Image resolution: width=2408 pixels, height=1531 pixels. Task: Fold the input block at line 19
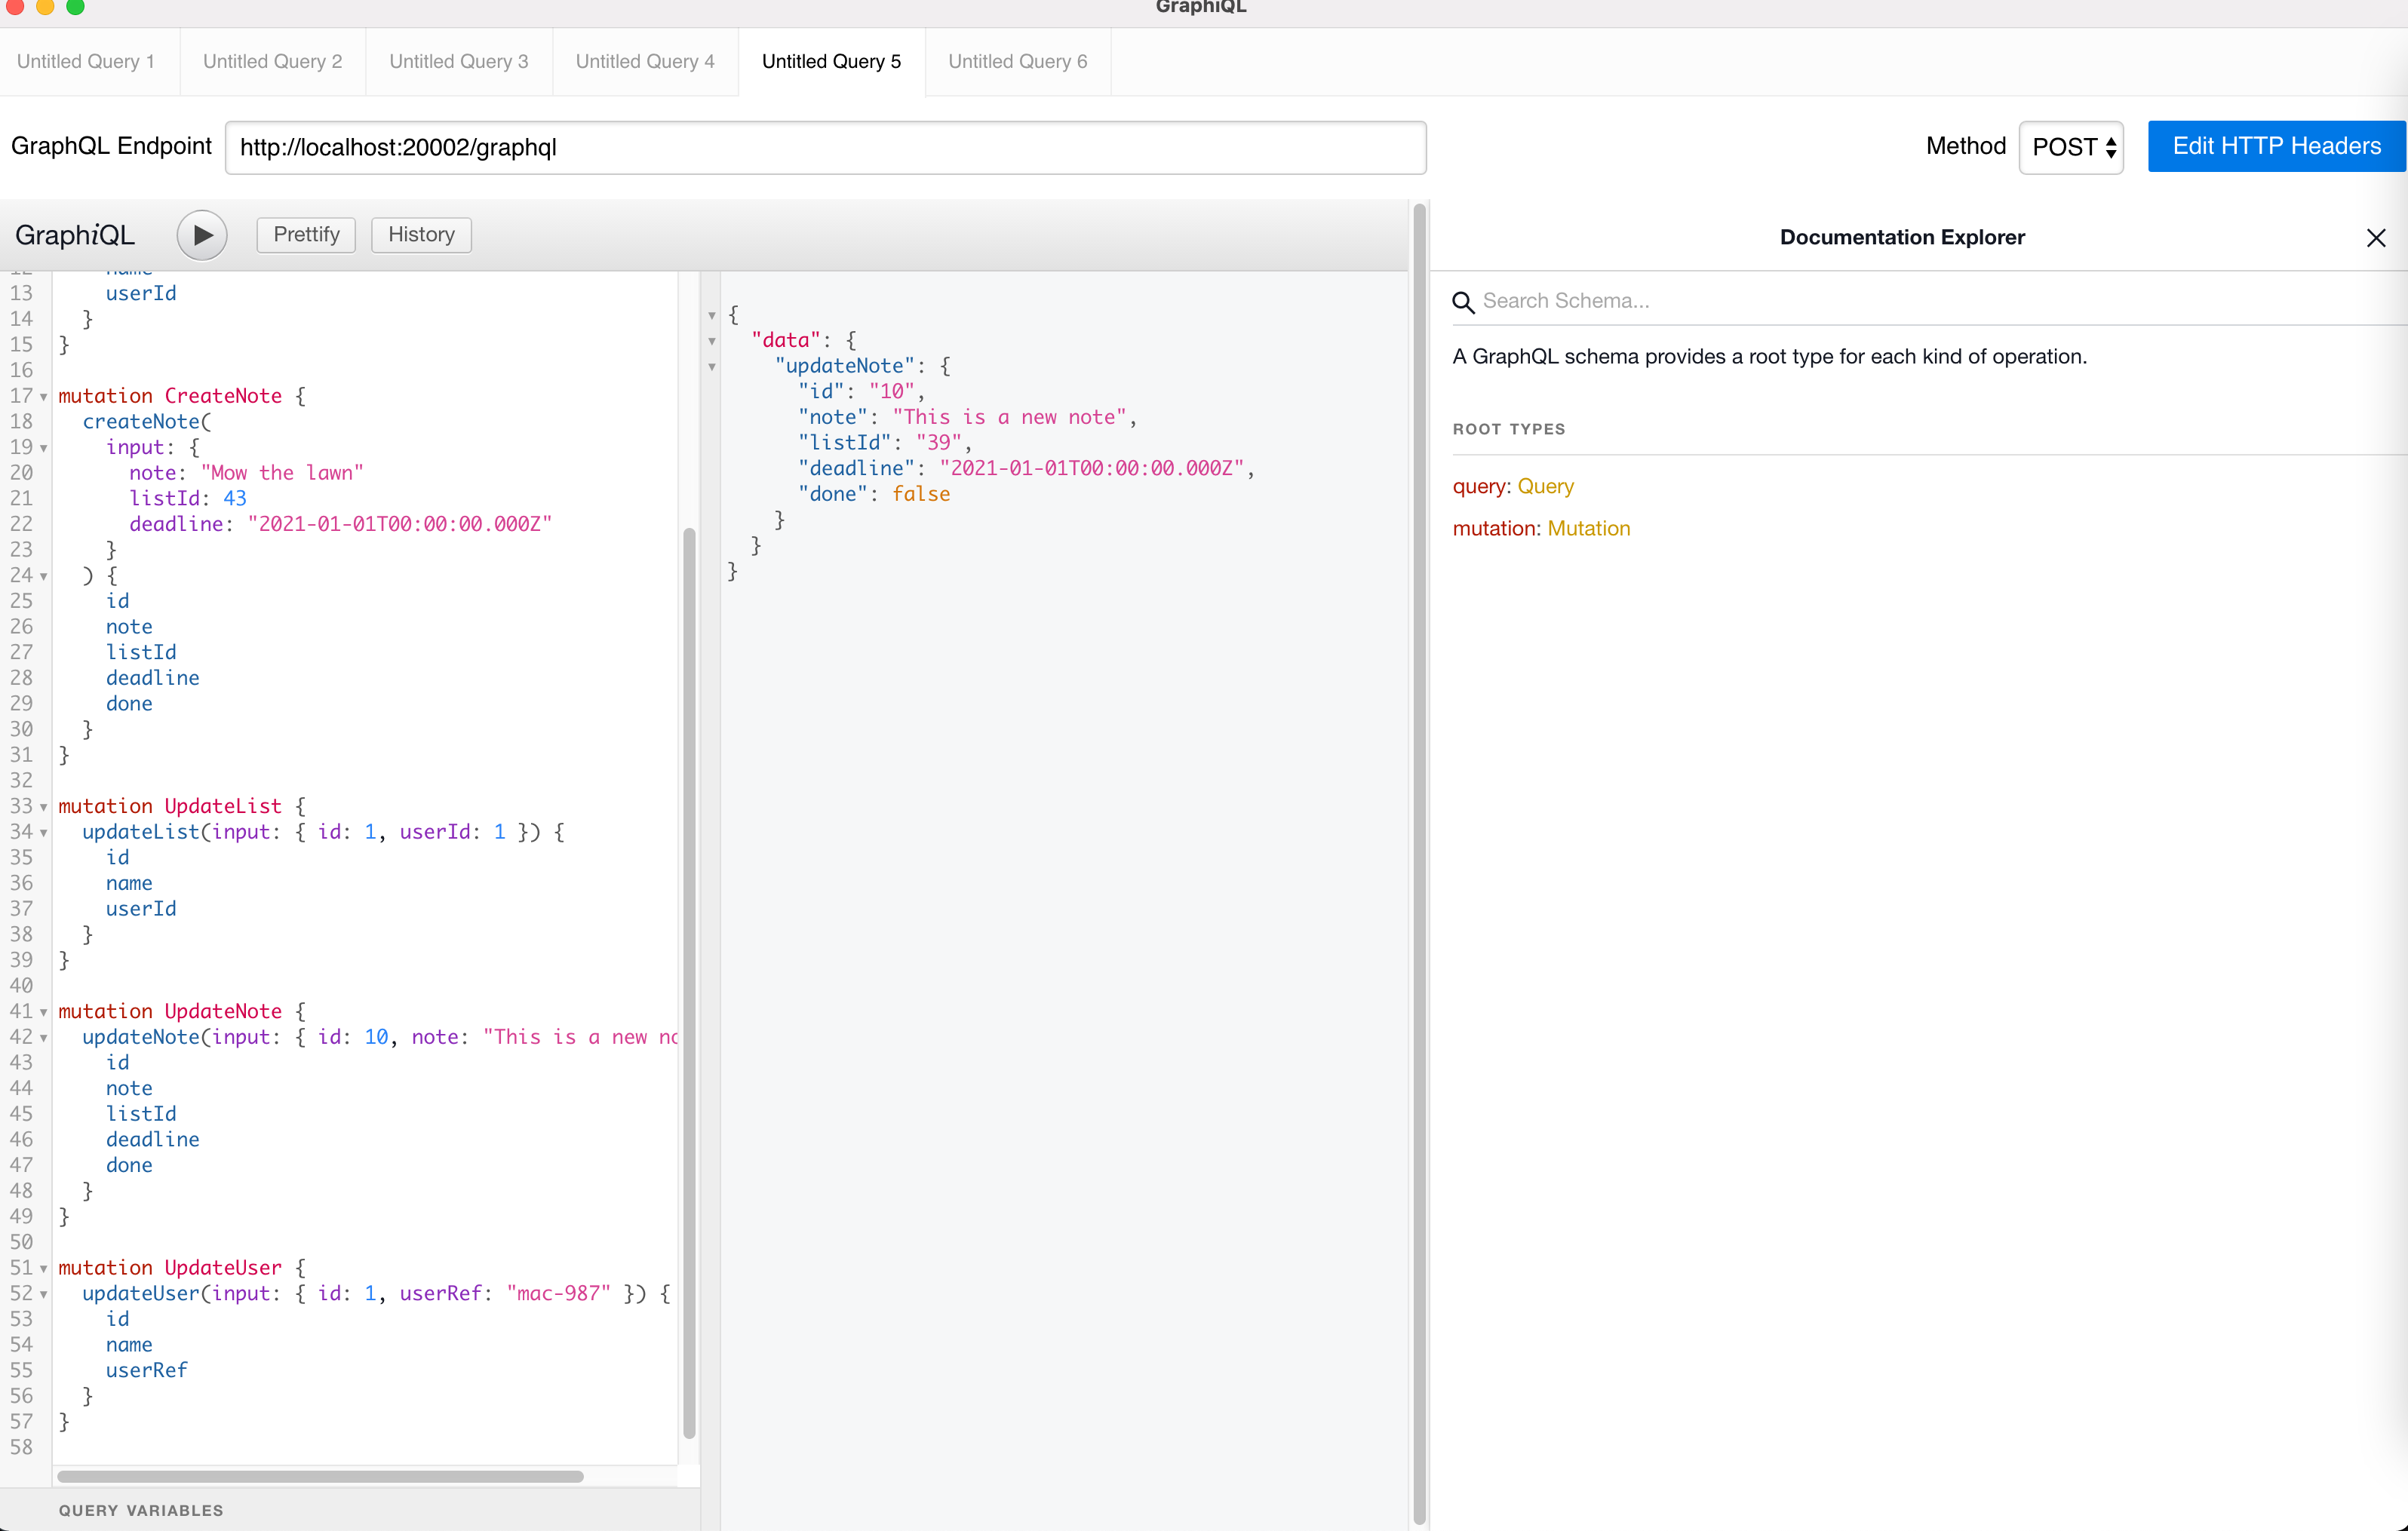44,448
